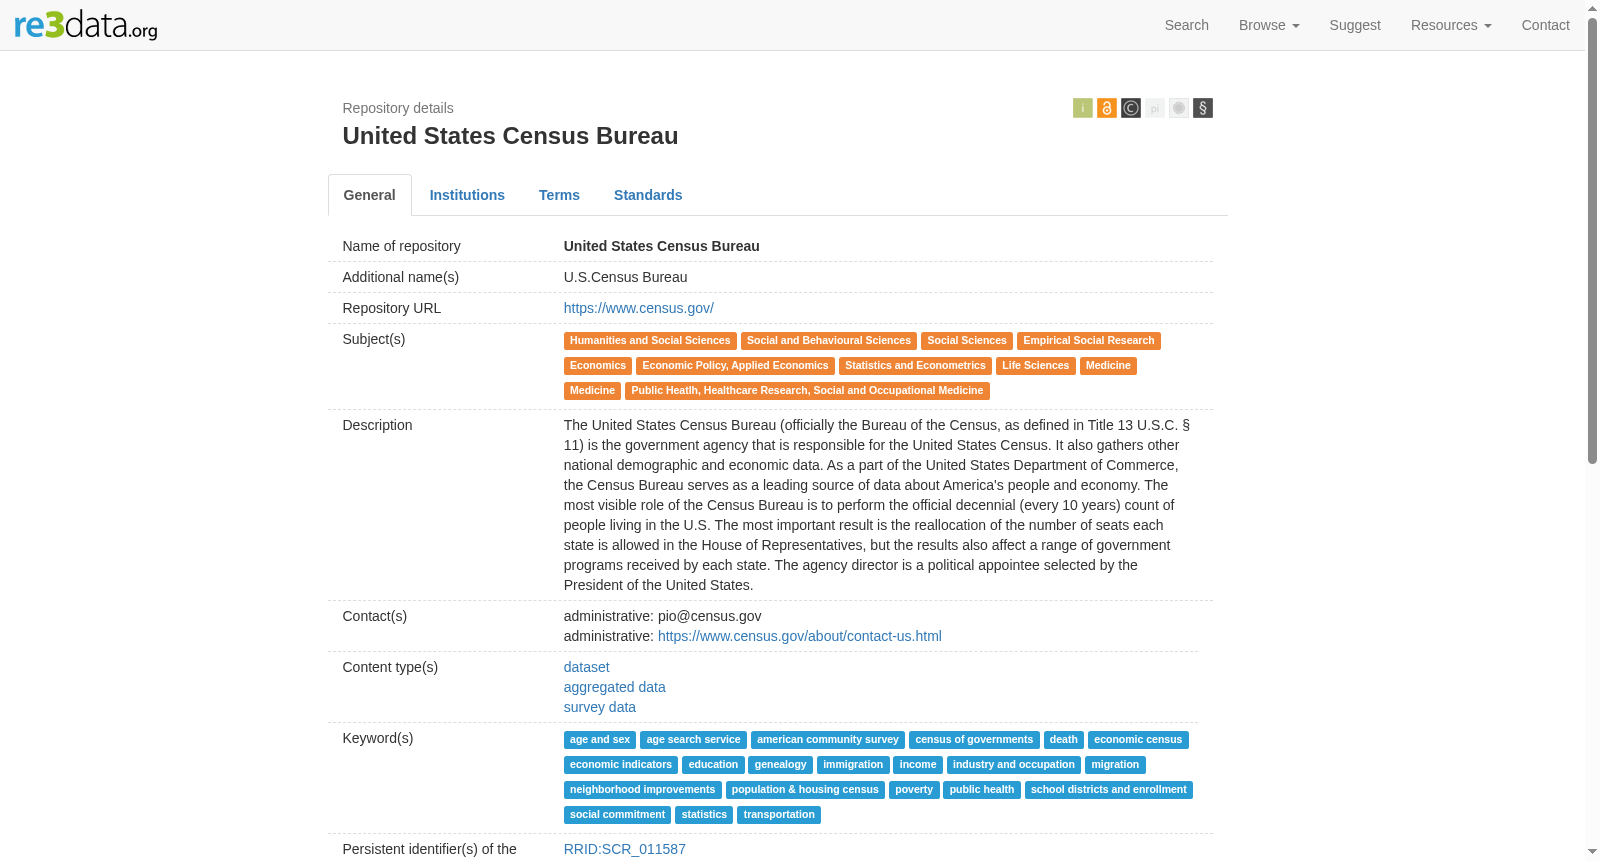
Task: Click the population & housing census keyword
Action: 805,790
